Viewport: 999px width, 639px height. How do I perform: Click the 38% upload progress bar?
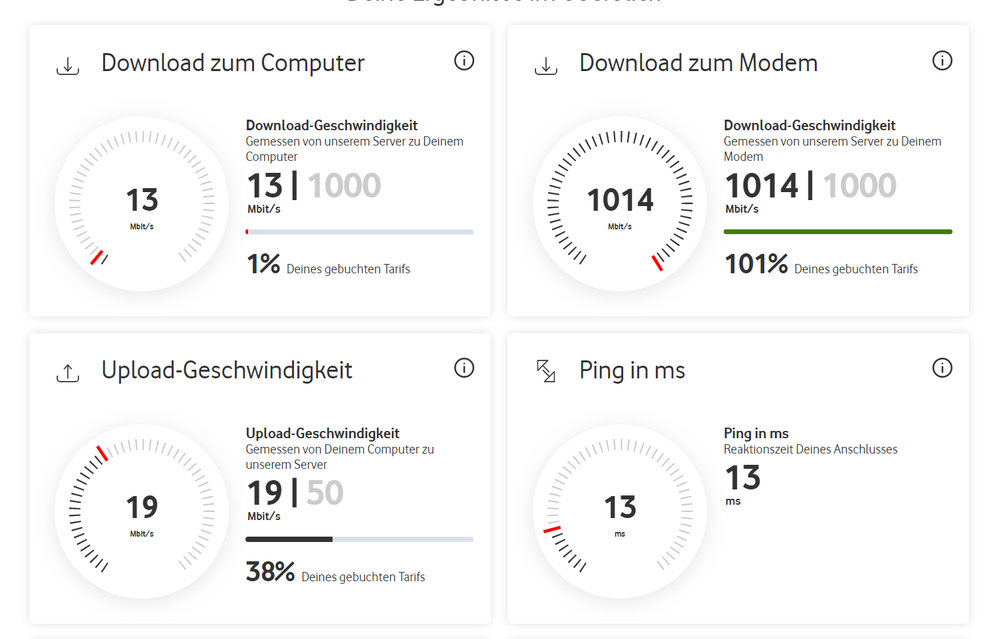click(359, 539)
